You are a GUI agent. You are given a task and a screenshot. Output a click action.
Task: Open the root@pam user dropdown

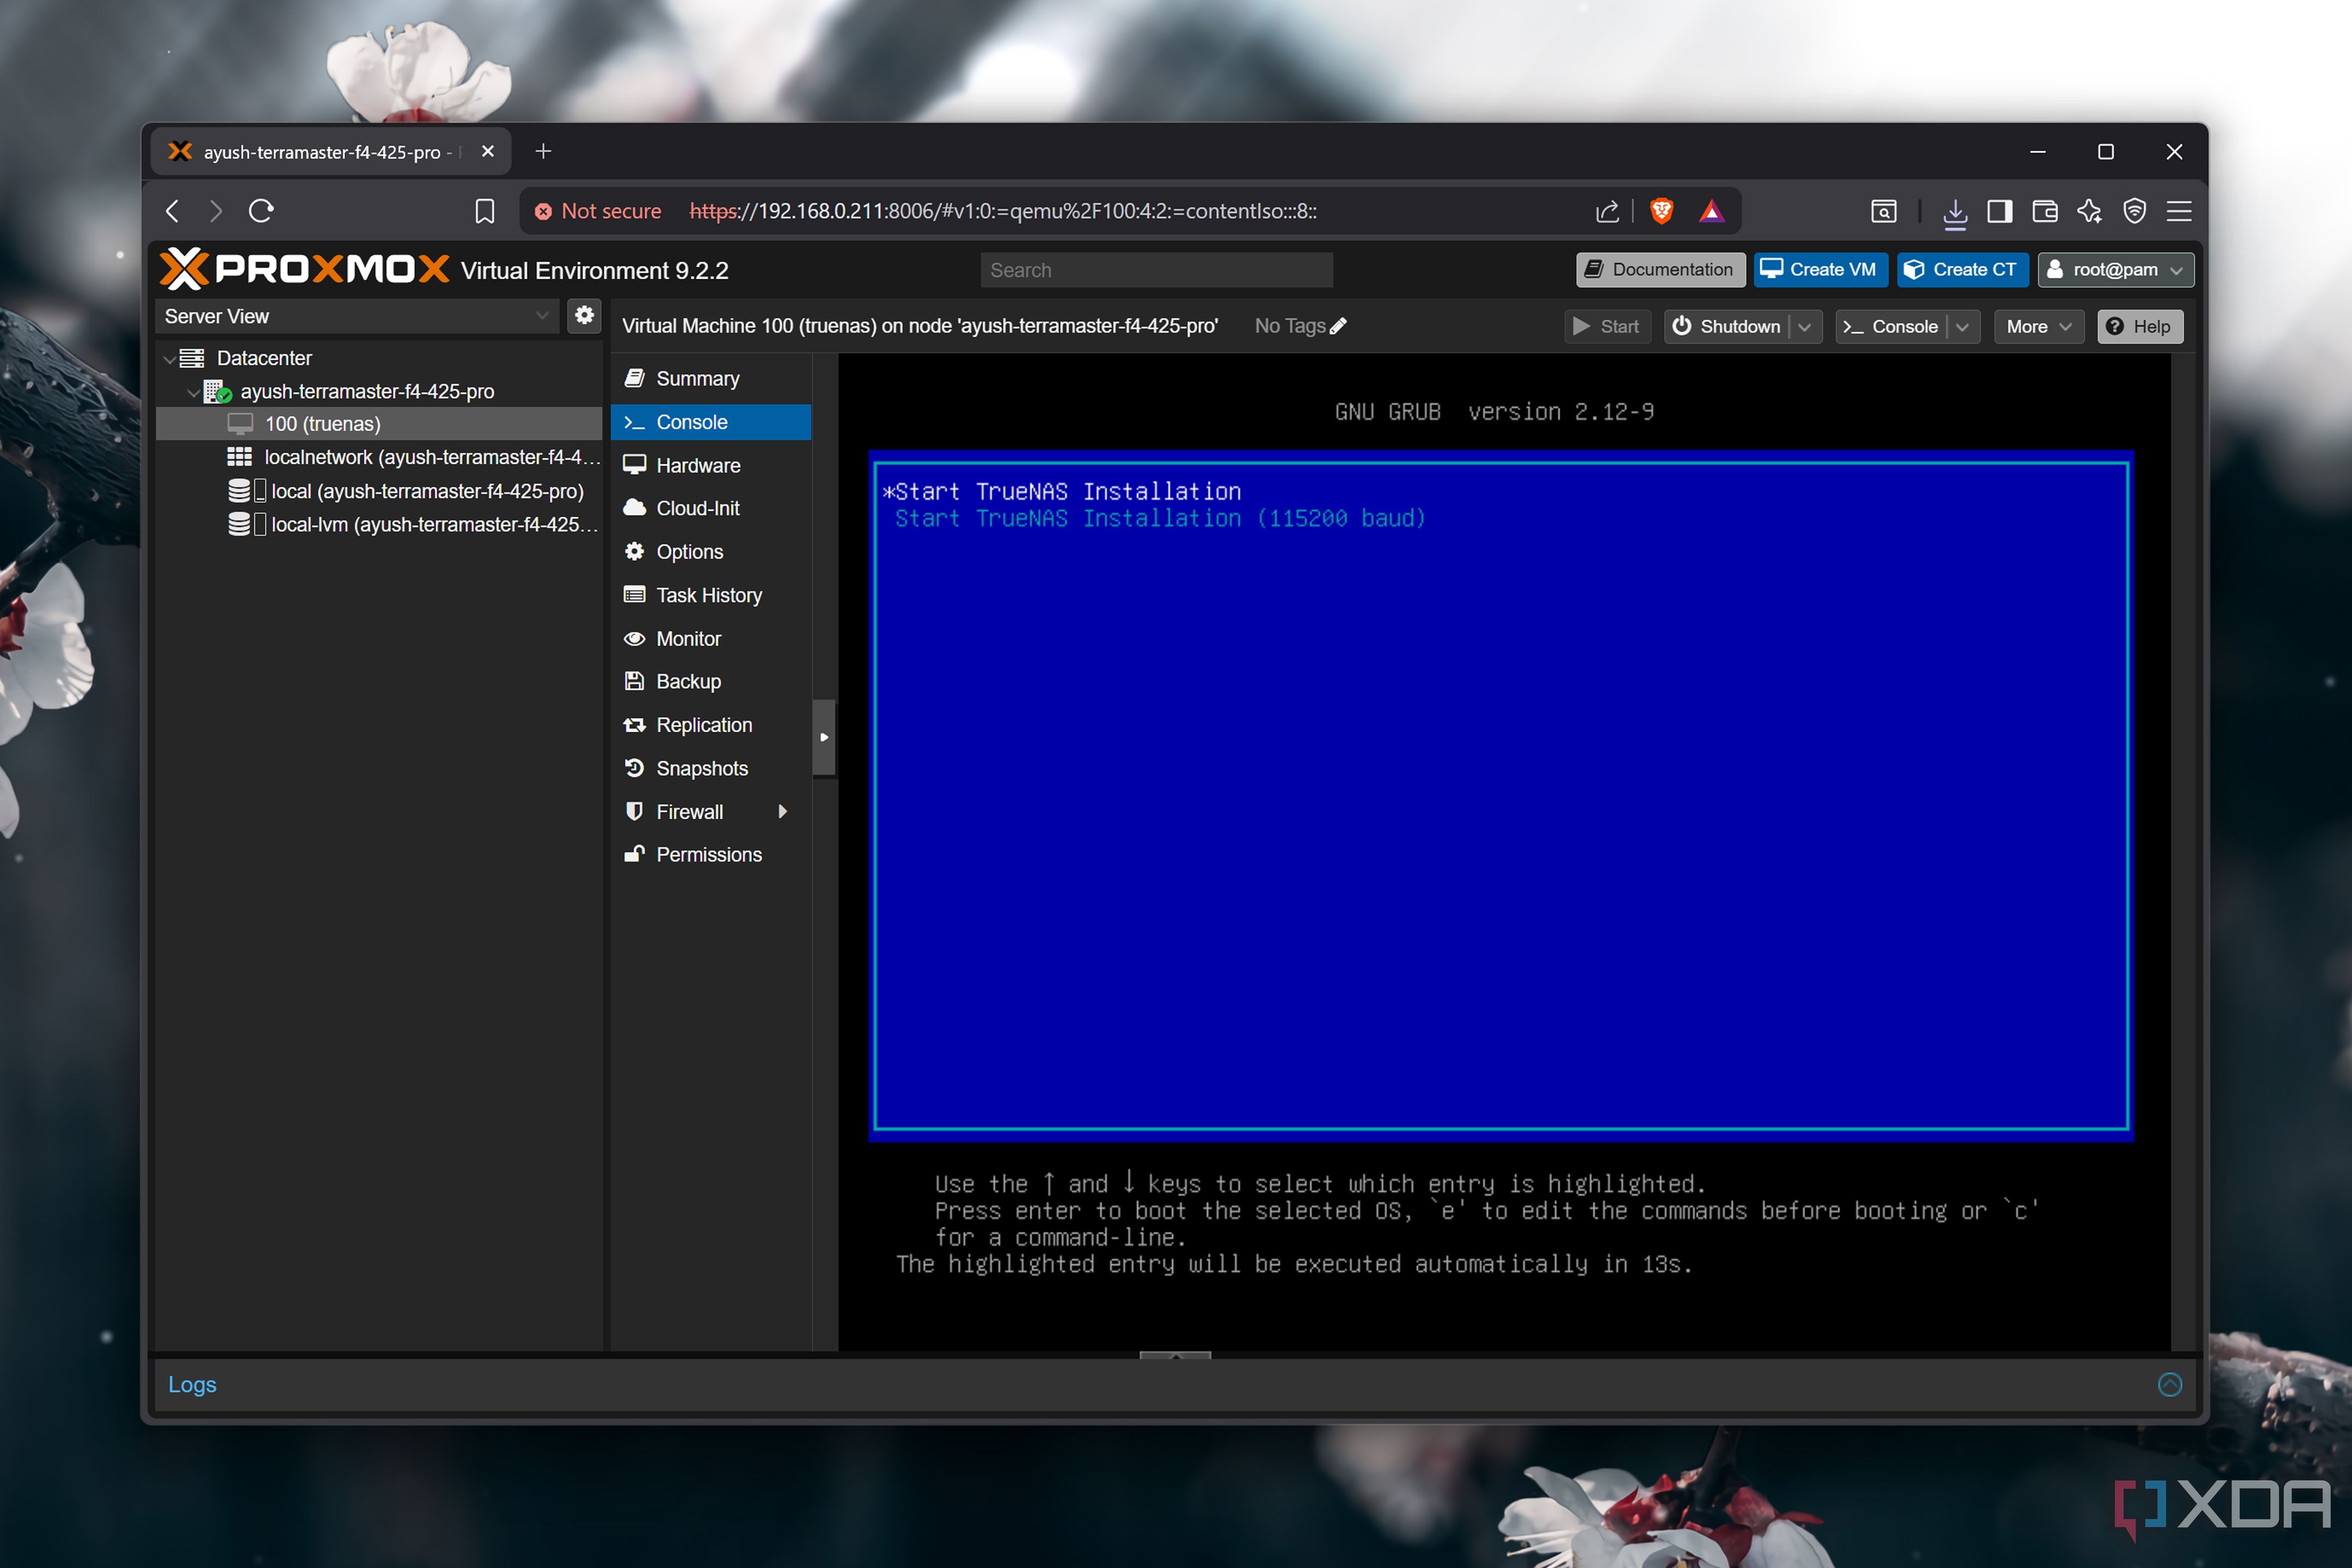pyautogui.click(x=2115, y=269)
